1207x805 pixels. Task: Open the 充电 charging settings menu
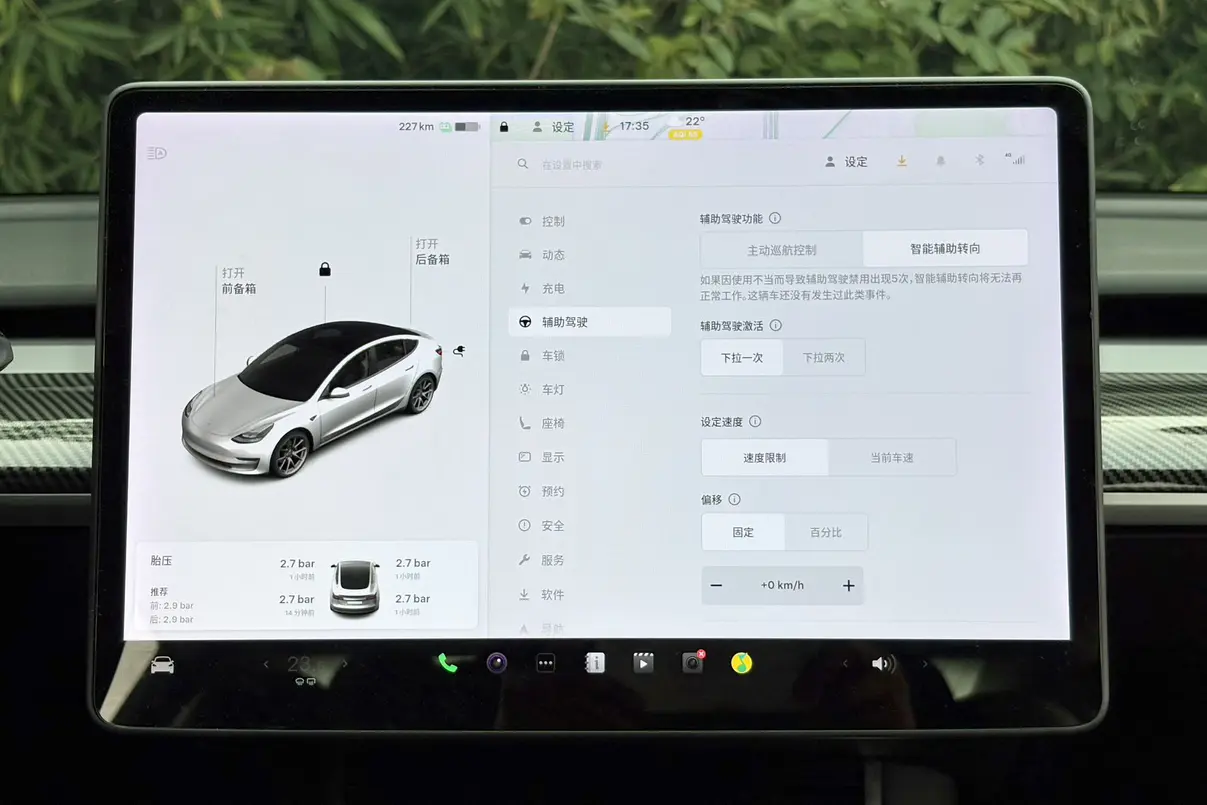(x=553, y=288)
